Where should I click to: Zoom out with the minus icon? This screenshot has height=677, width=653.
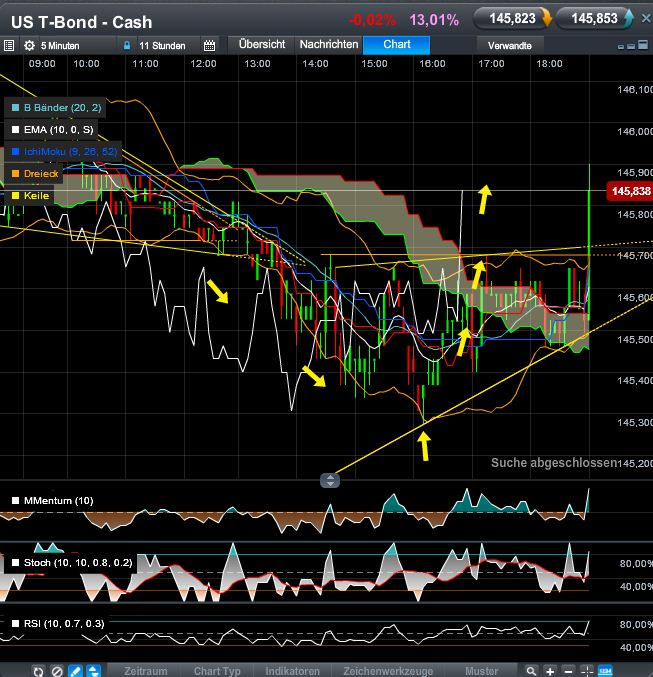coord(568,670)
